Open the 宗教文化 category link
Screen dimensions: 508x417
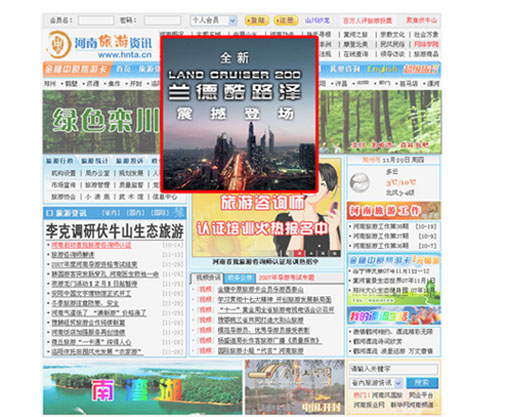point(393,35)
